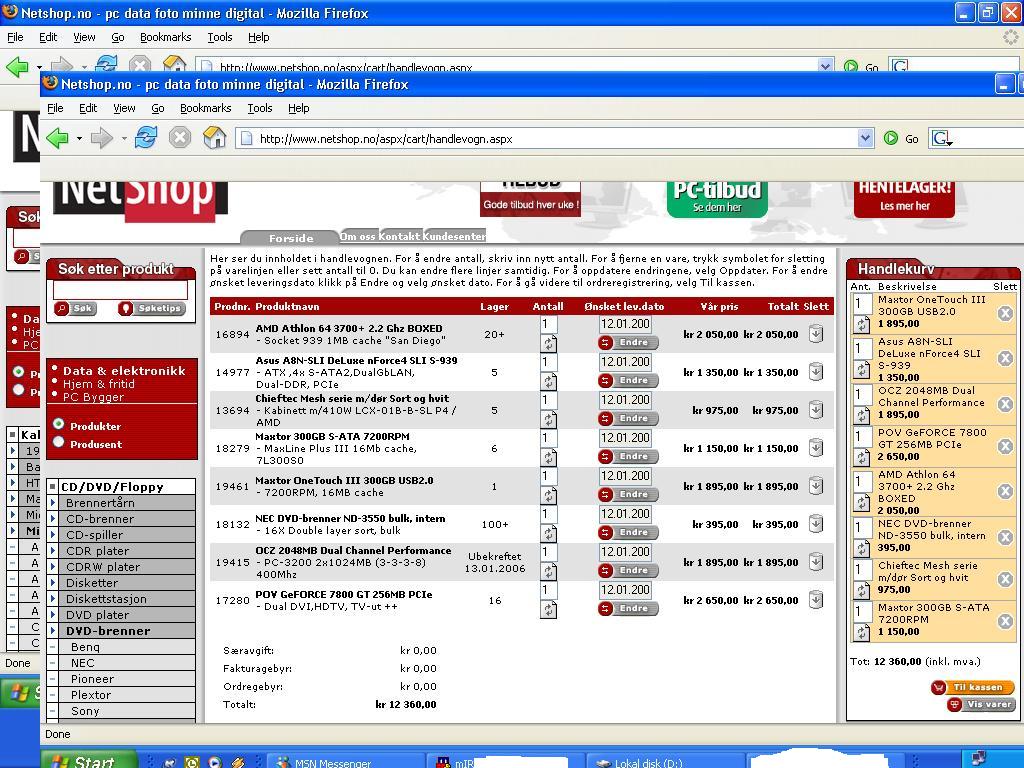The image size is (1024, 768).
Task: Collapse CD/DVD/Floppy category
Action: [x=53, y=487]
